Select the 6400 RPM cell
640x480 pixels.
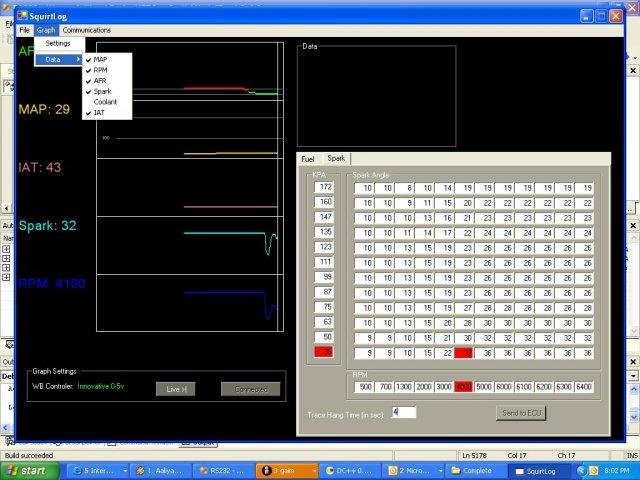(584, 387)
